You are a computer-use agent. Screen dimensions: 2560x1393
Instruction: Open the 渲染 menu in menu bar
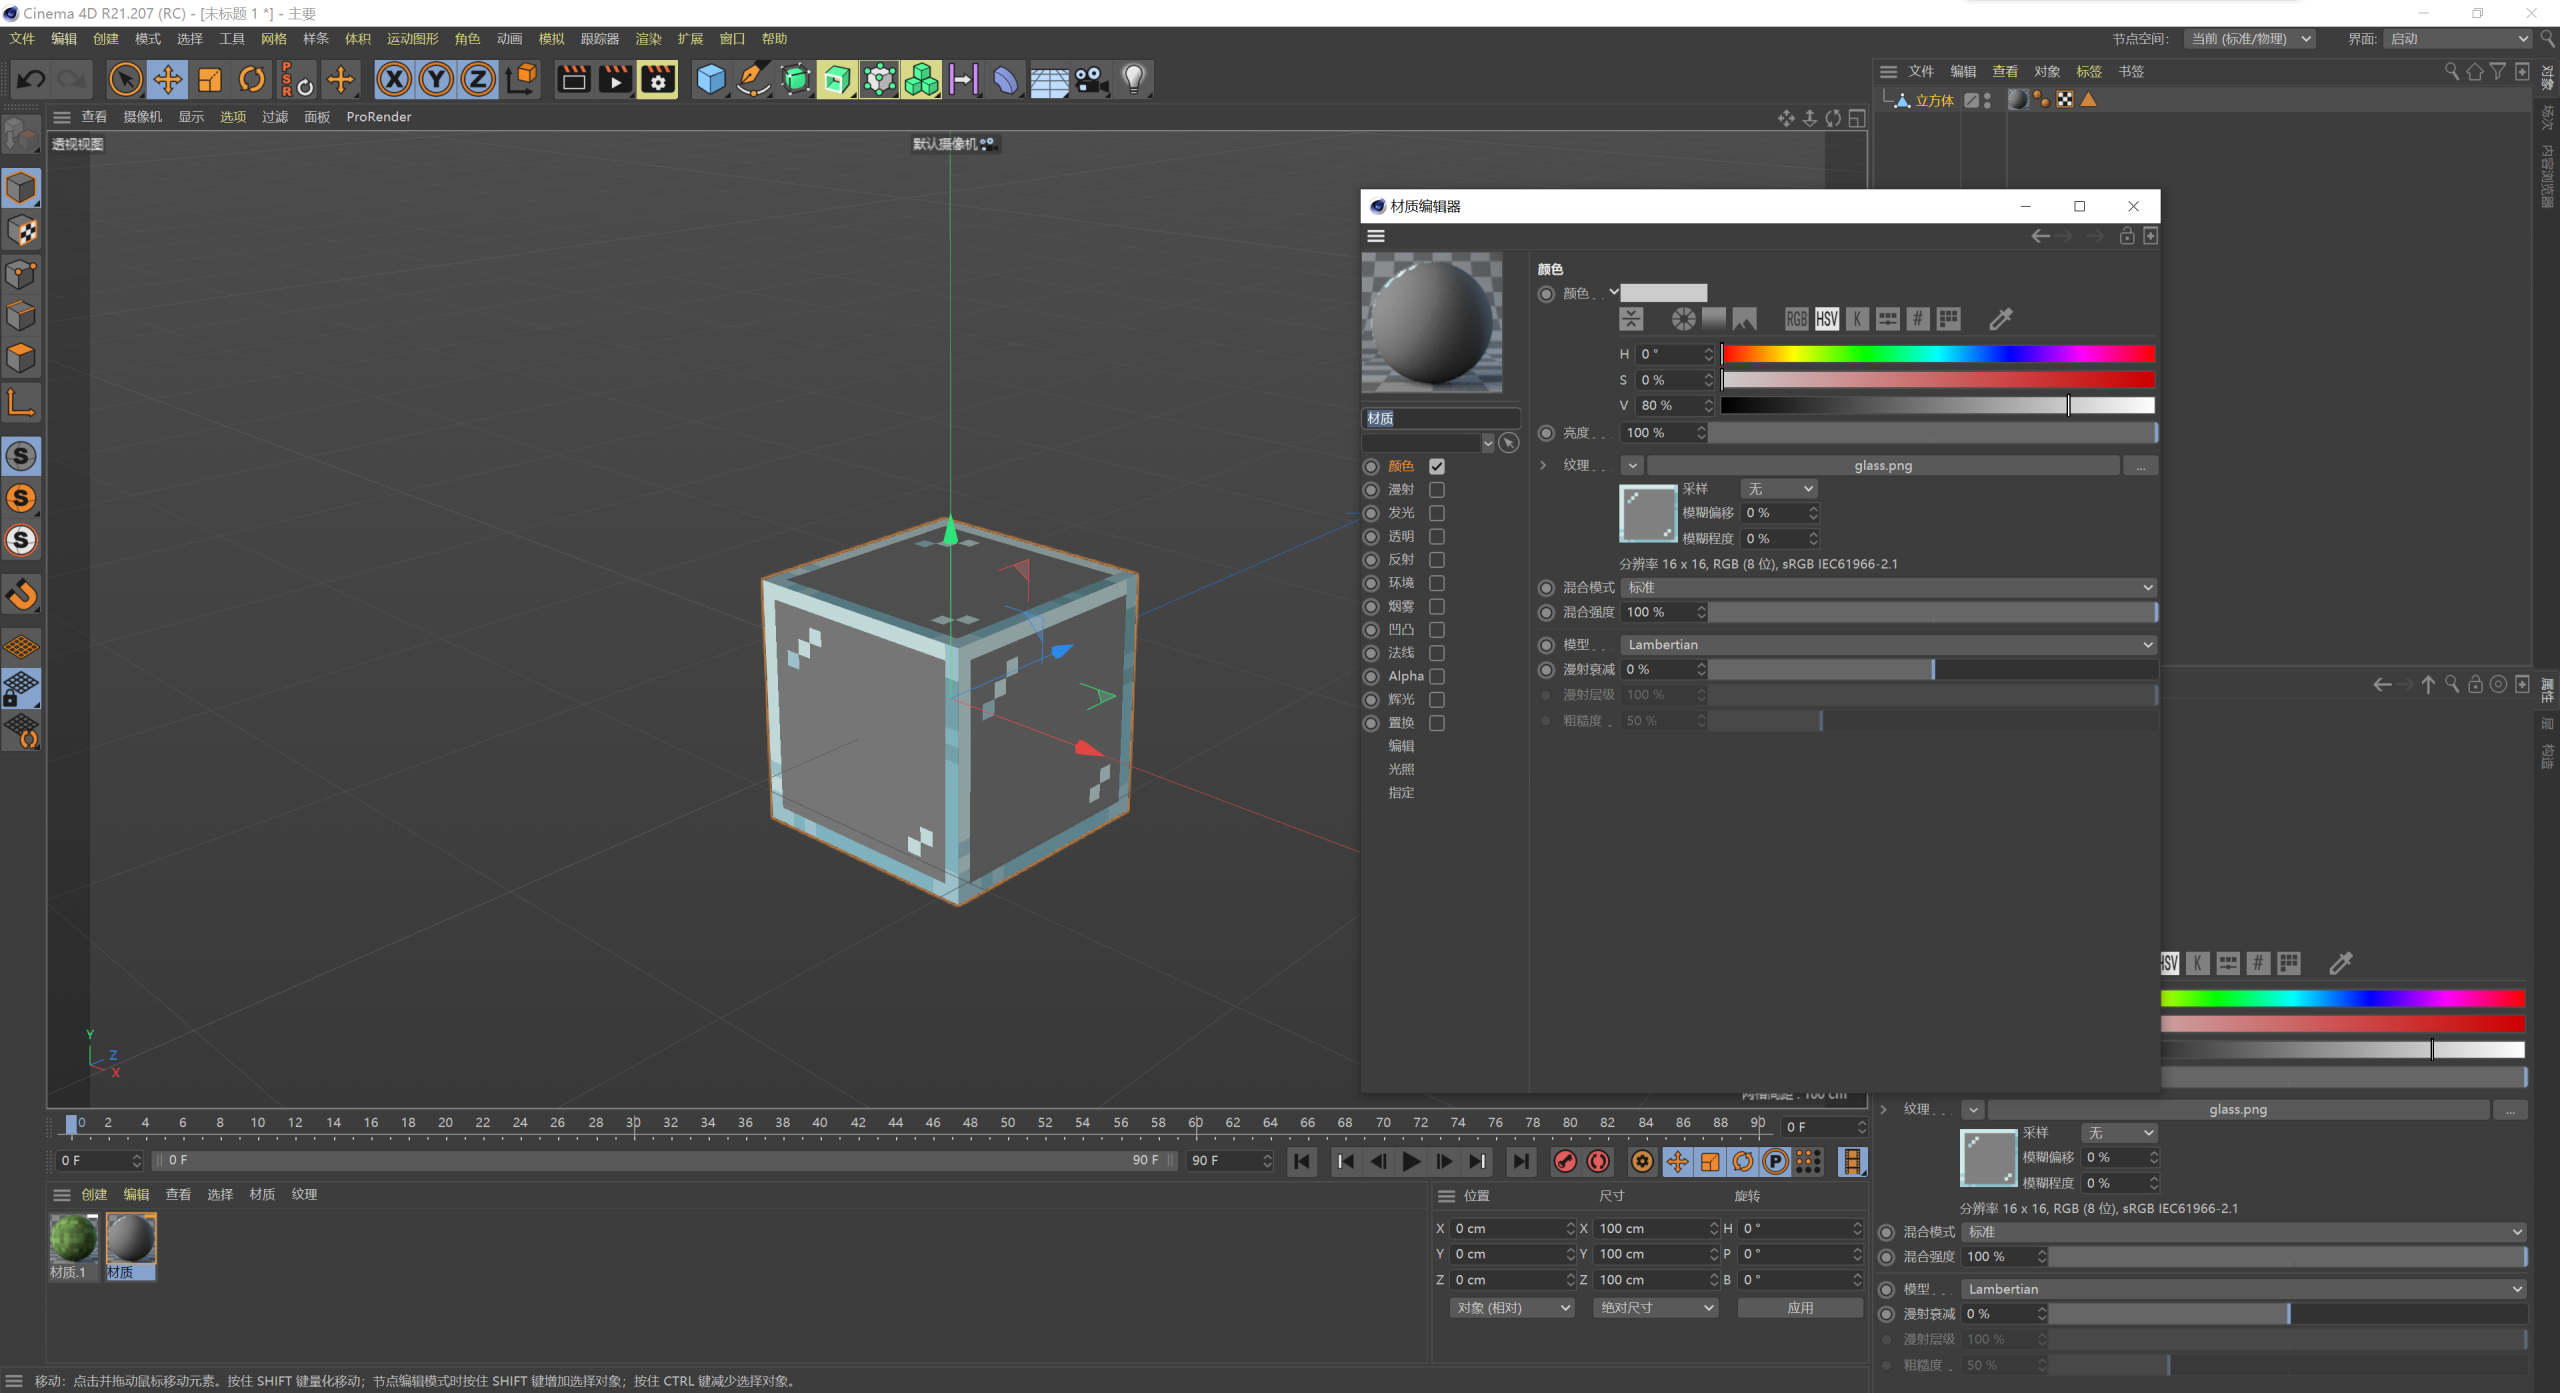(649, 39)
